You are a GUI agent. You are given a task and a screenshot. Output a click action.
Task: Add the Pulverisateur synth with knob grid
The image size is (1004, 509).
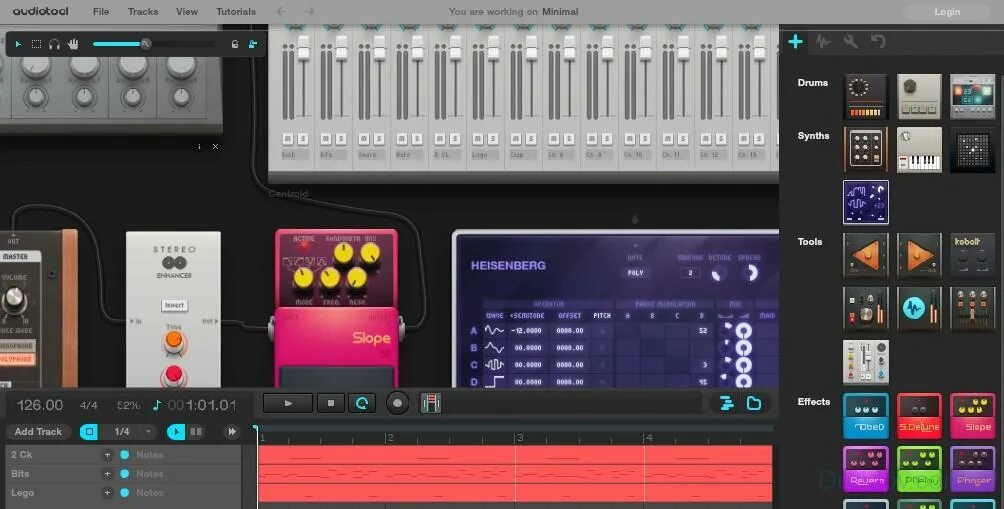tap(866, 150)
